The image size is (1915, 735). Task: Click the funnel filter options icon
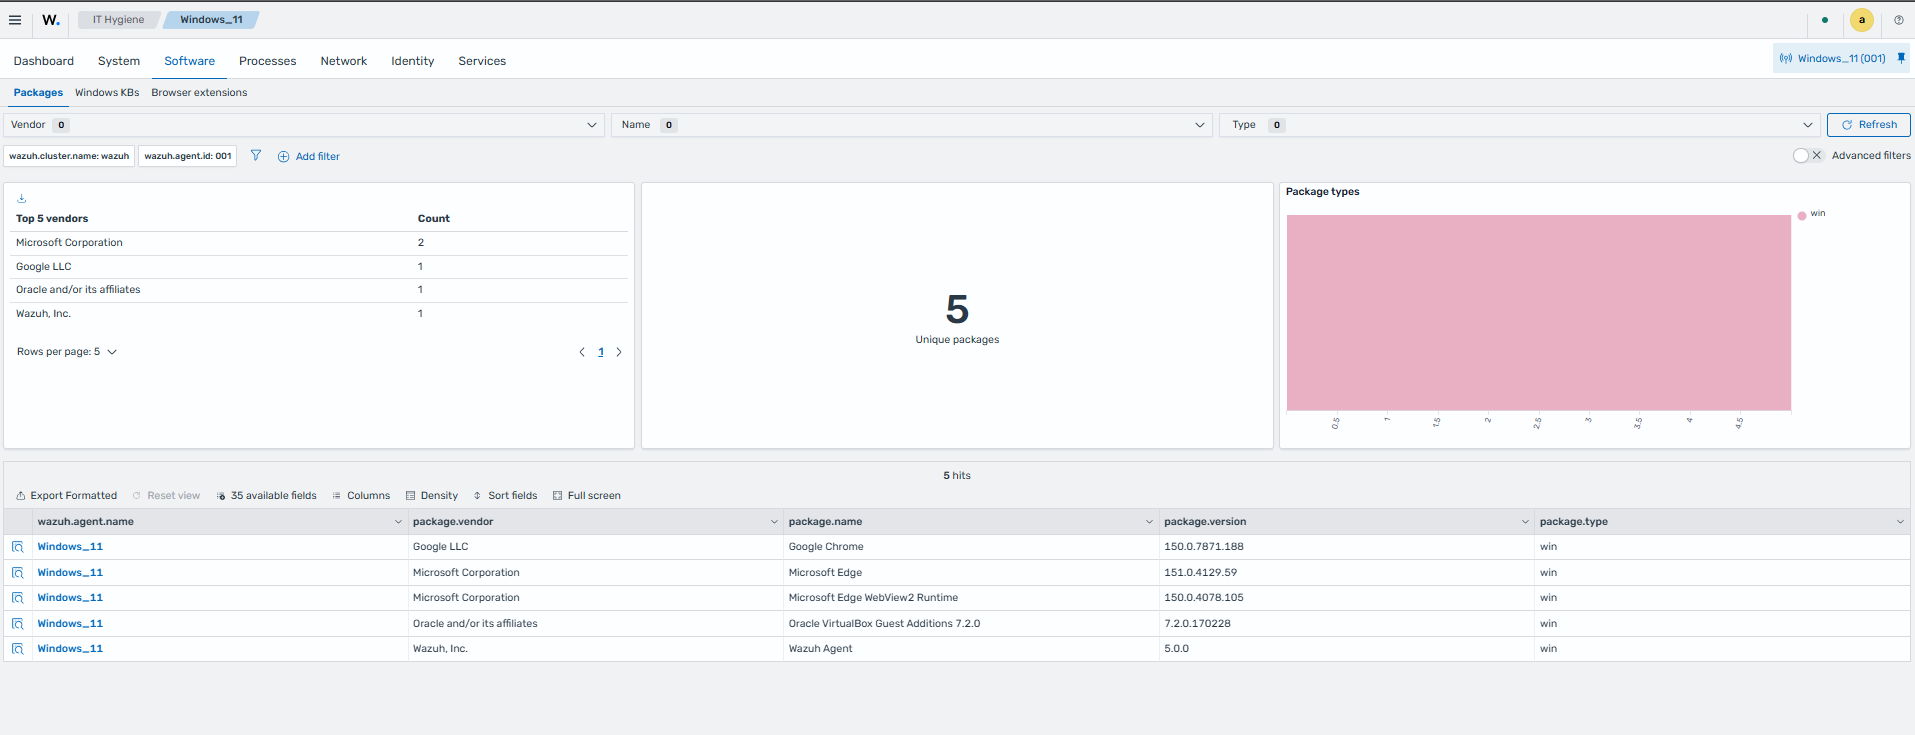256,156
